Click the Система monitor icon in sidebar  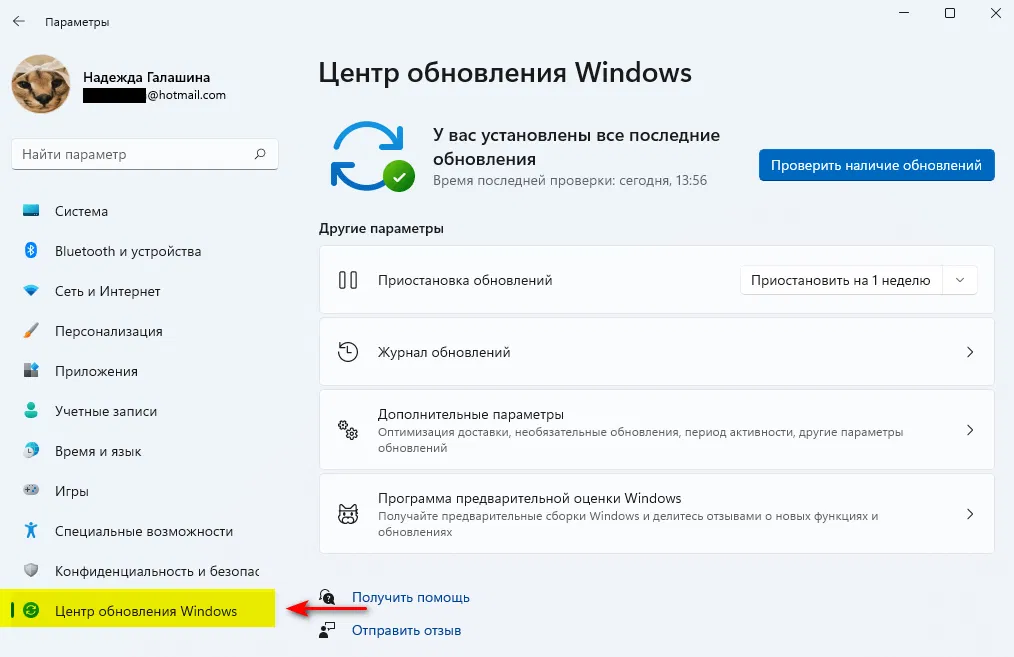coord(31,211)
